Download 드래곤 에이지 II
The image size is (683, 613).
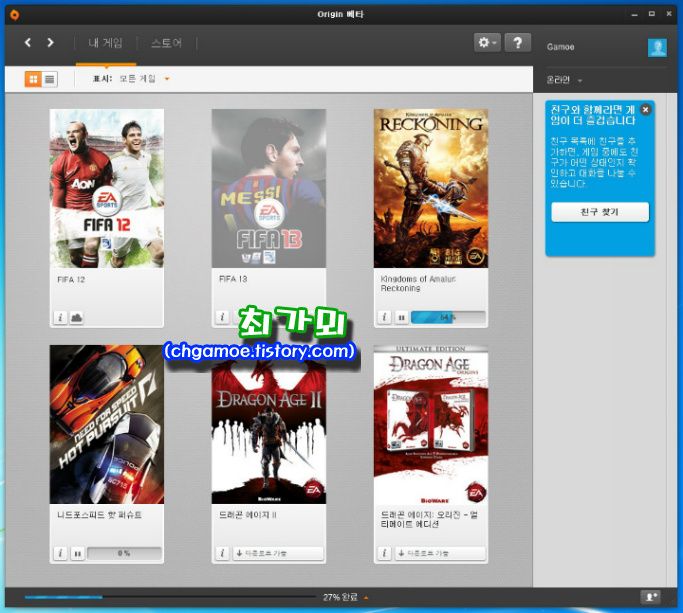[x=278, y=553]
